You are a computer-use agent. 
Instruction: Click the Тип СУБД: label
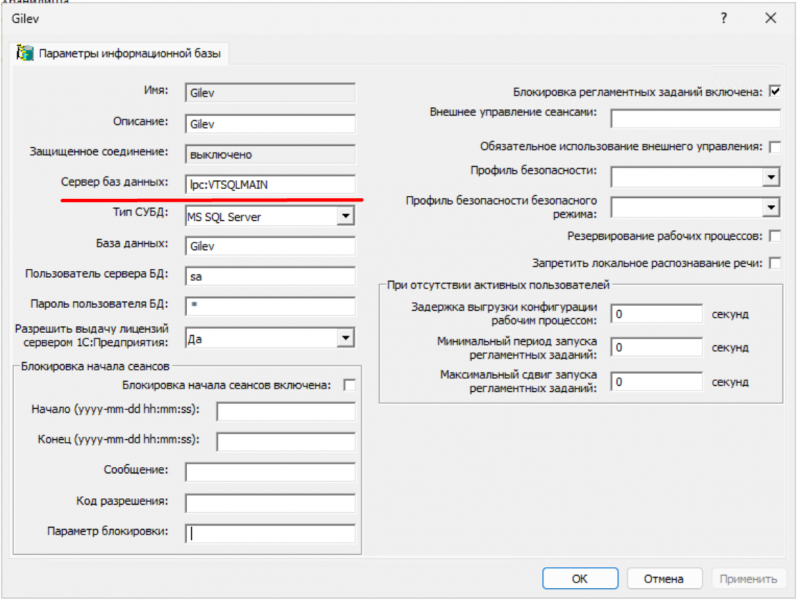pyautogui.click(x=140, y=212)
